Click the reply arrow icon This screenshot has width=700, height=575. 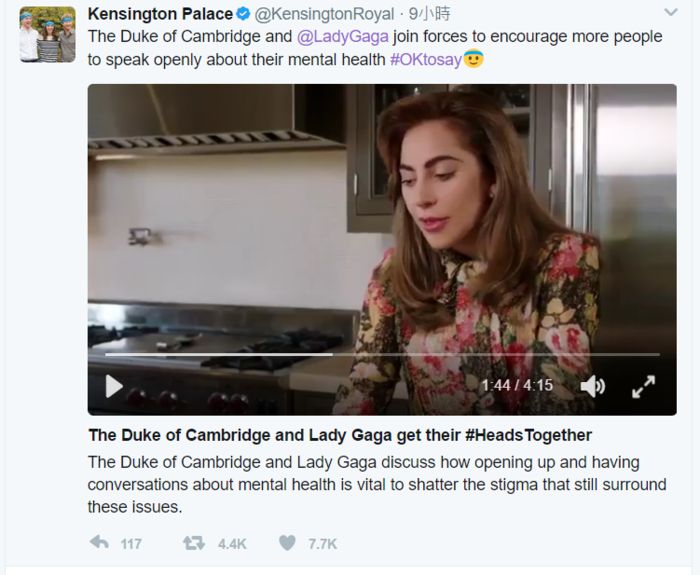tap(99, 543)
